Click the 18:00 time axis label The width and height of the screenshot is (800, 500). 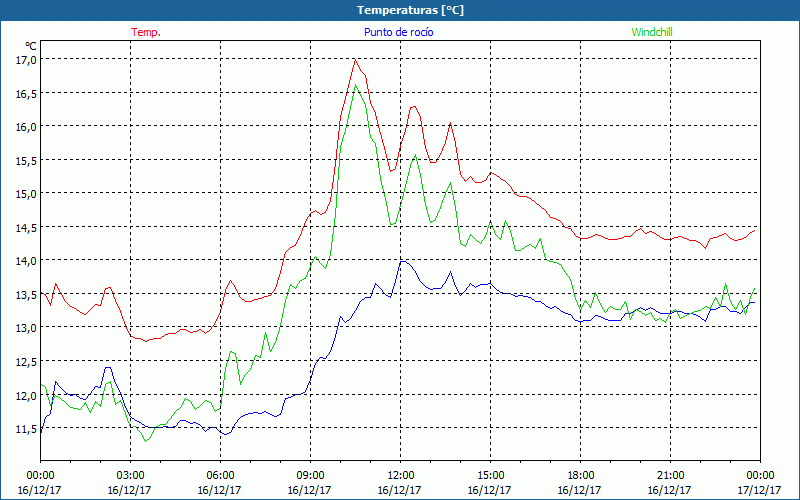[x=580, y=475]
